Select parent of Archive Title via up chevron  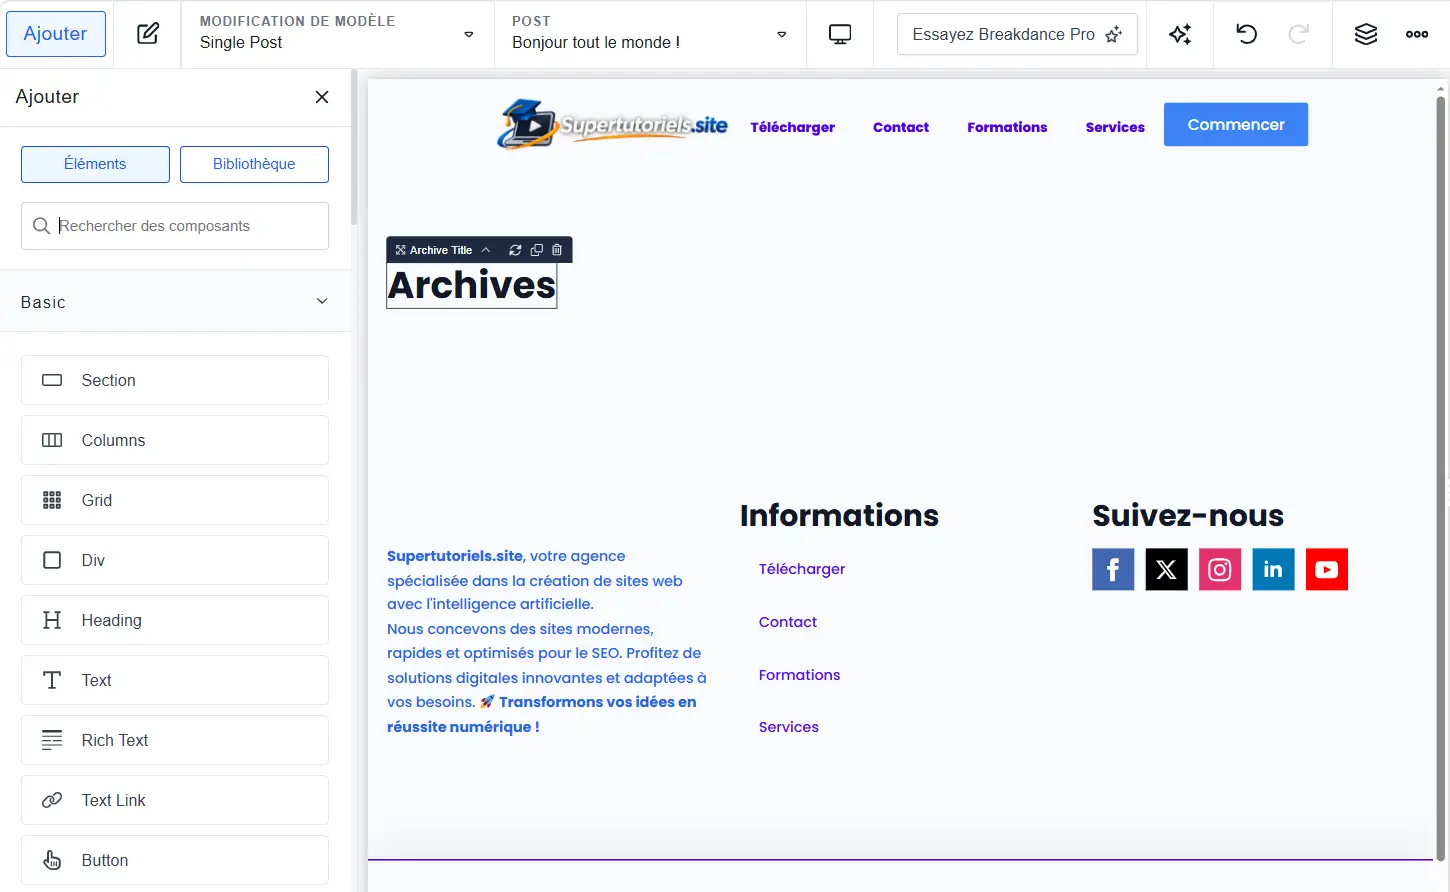click(486, 250)
